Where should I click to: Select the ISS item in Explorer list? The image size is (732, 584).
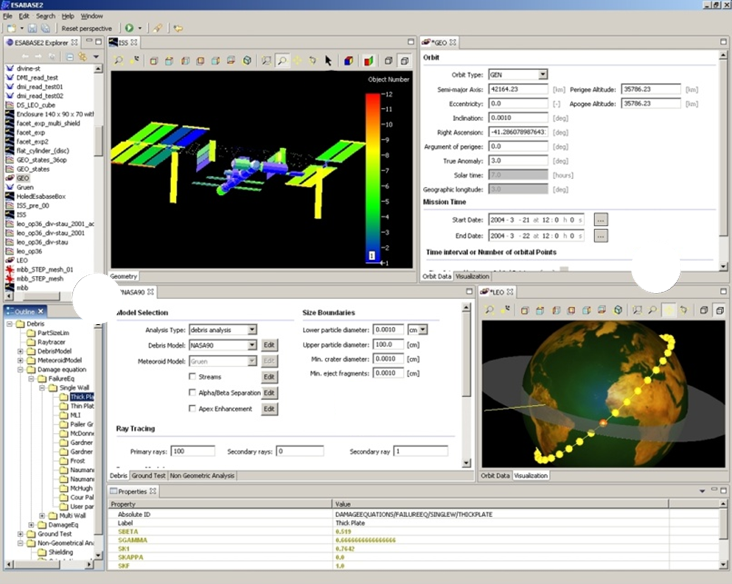click(x=21, y=214)
